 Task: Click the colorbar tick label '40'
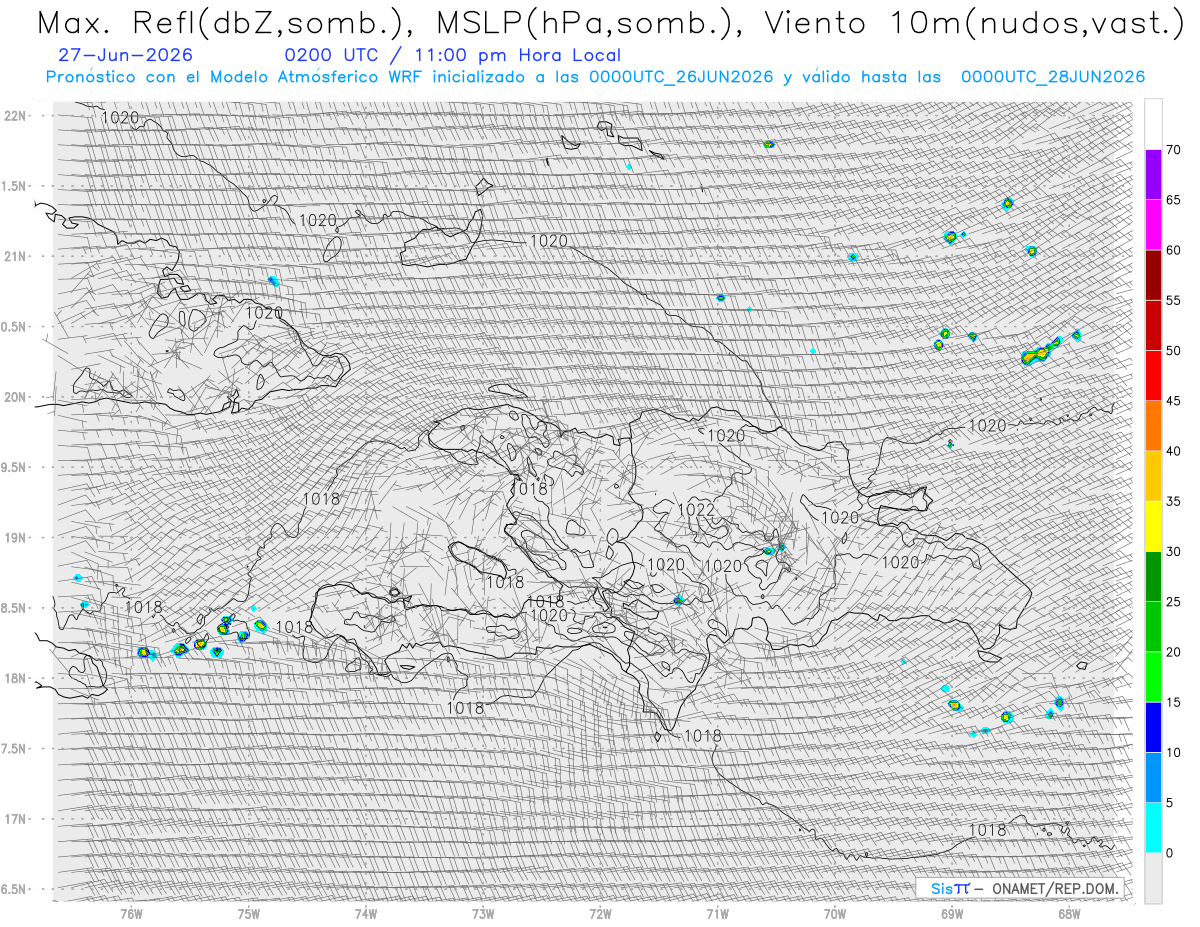click(1174, 451)
